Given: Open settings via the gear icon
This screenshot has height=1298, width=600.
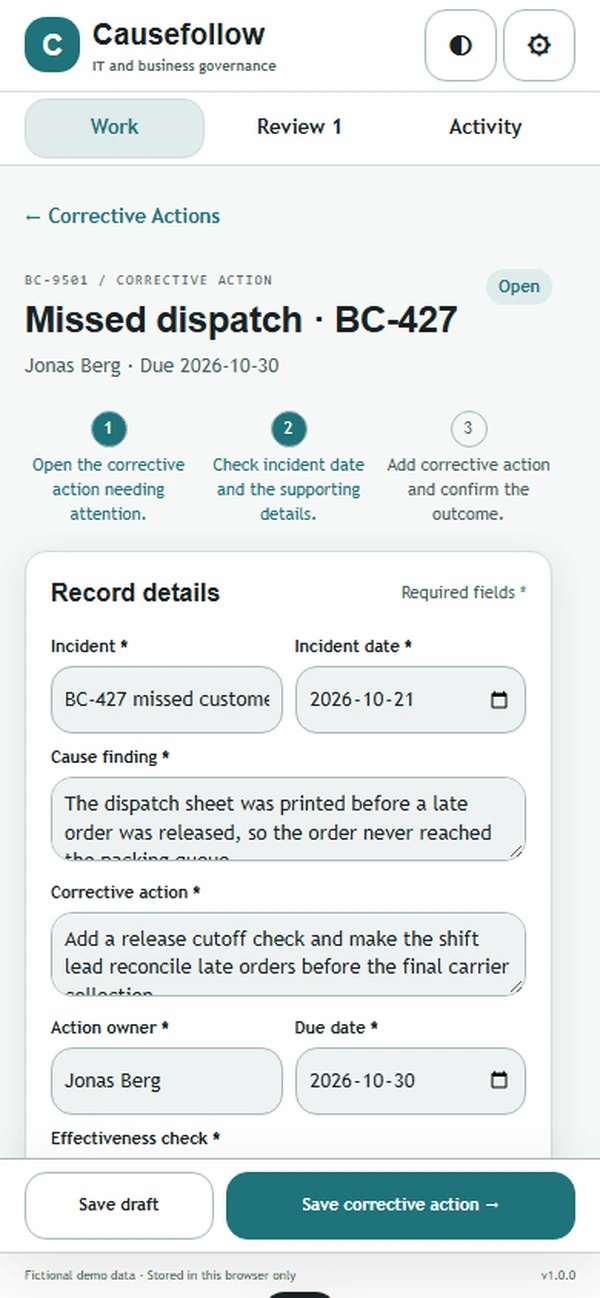Looking at the screenshot, I should [539, 46].
